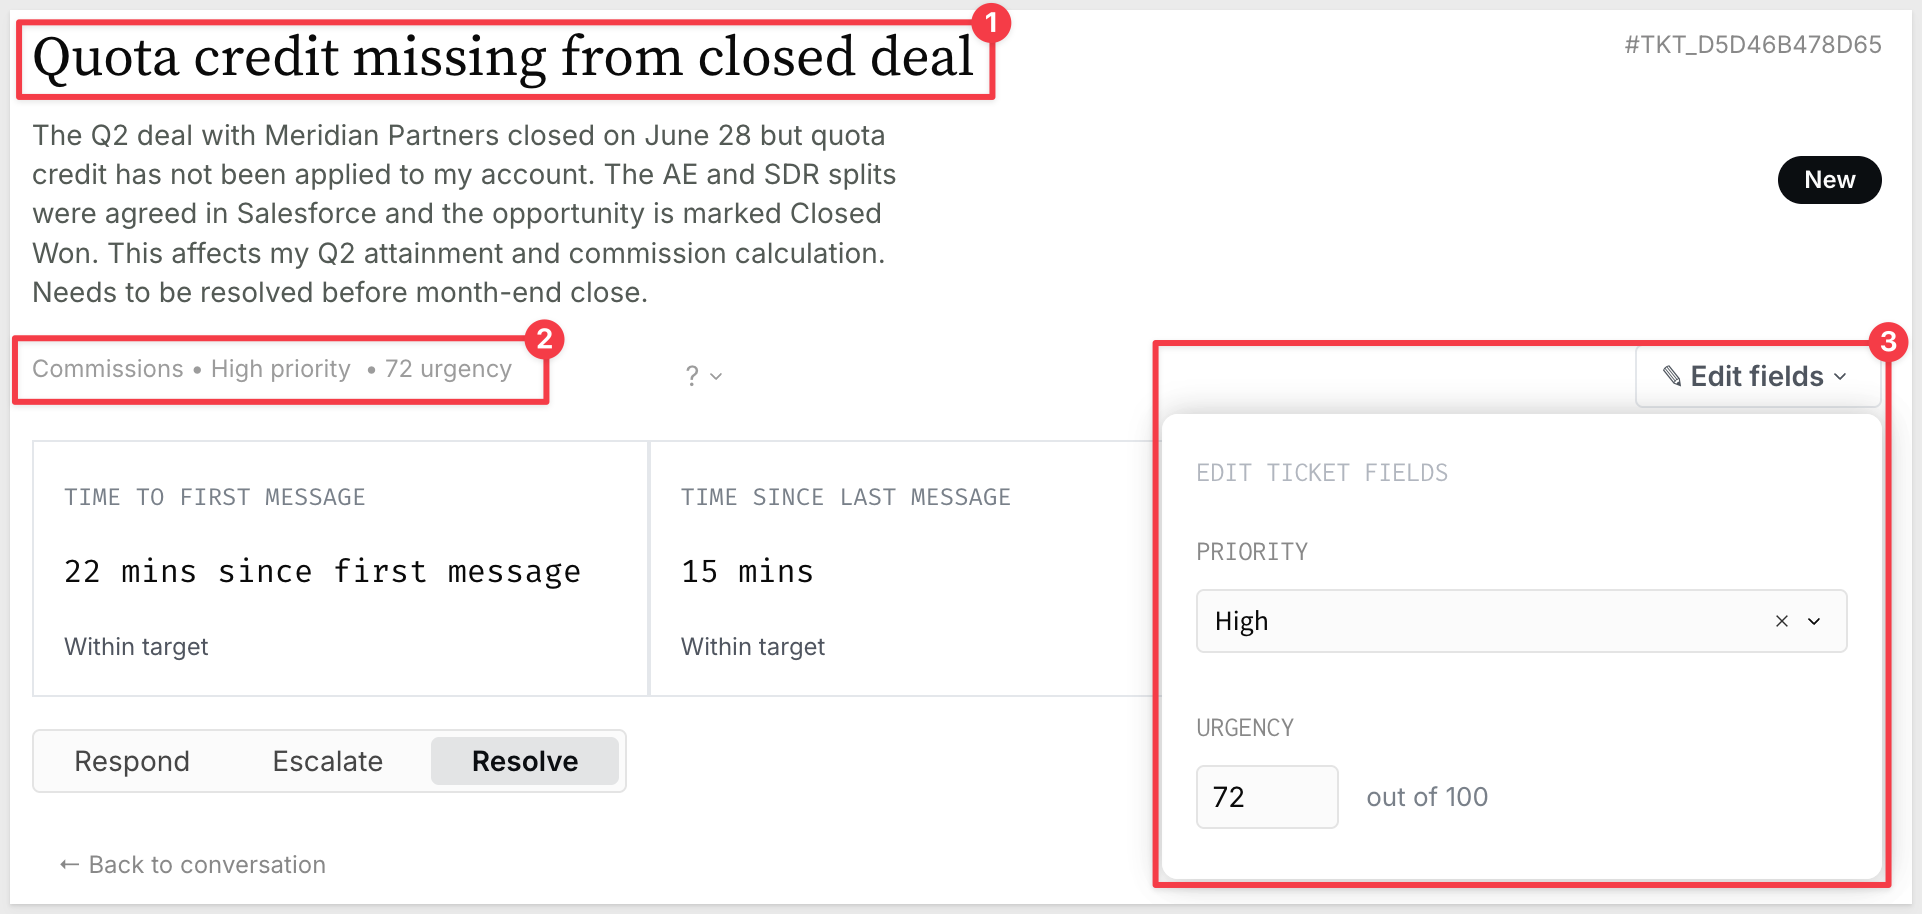The image size is (1922, 914).
Task: Click the pencil icon on Edit fields
Action: (x=1671, y=376)
